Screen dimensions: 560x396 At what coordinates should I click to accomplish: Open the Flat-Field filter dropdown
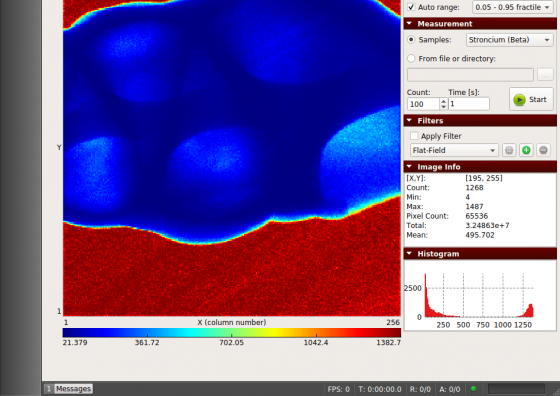(x=454, y=150)
